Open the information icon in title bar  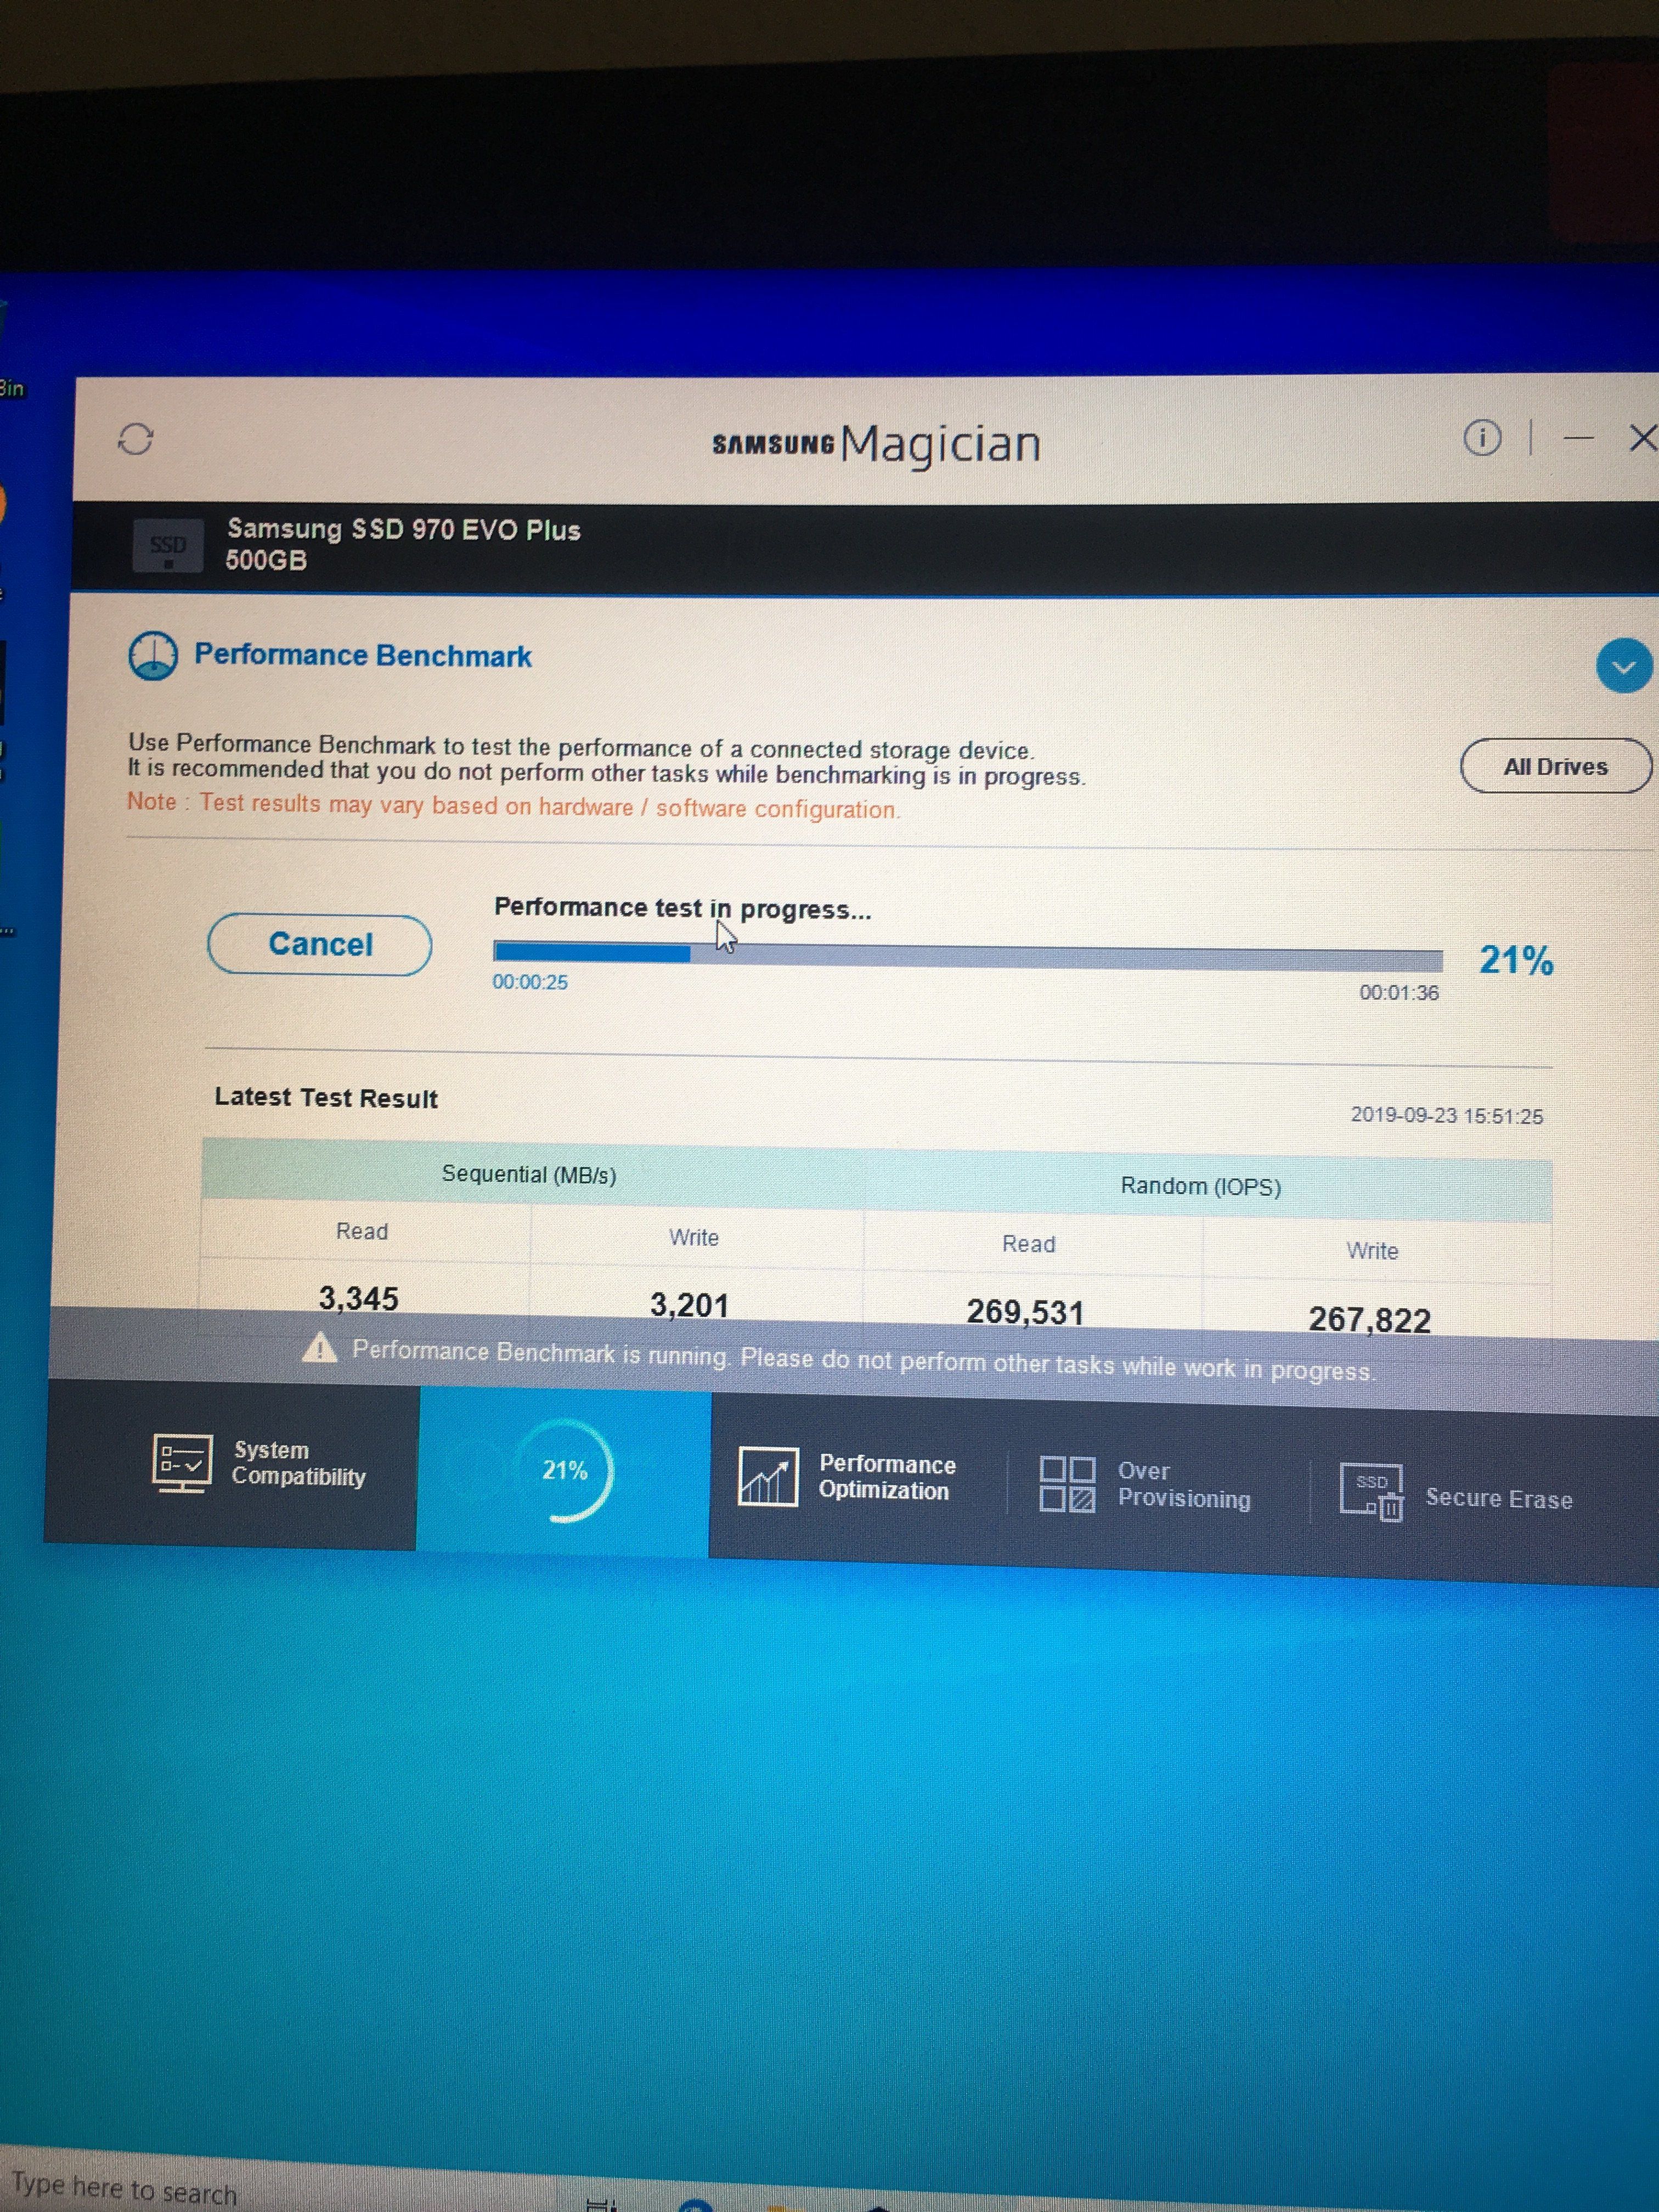[x=1481, y=438]
